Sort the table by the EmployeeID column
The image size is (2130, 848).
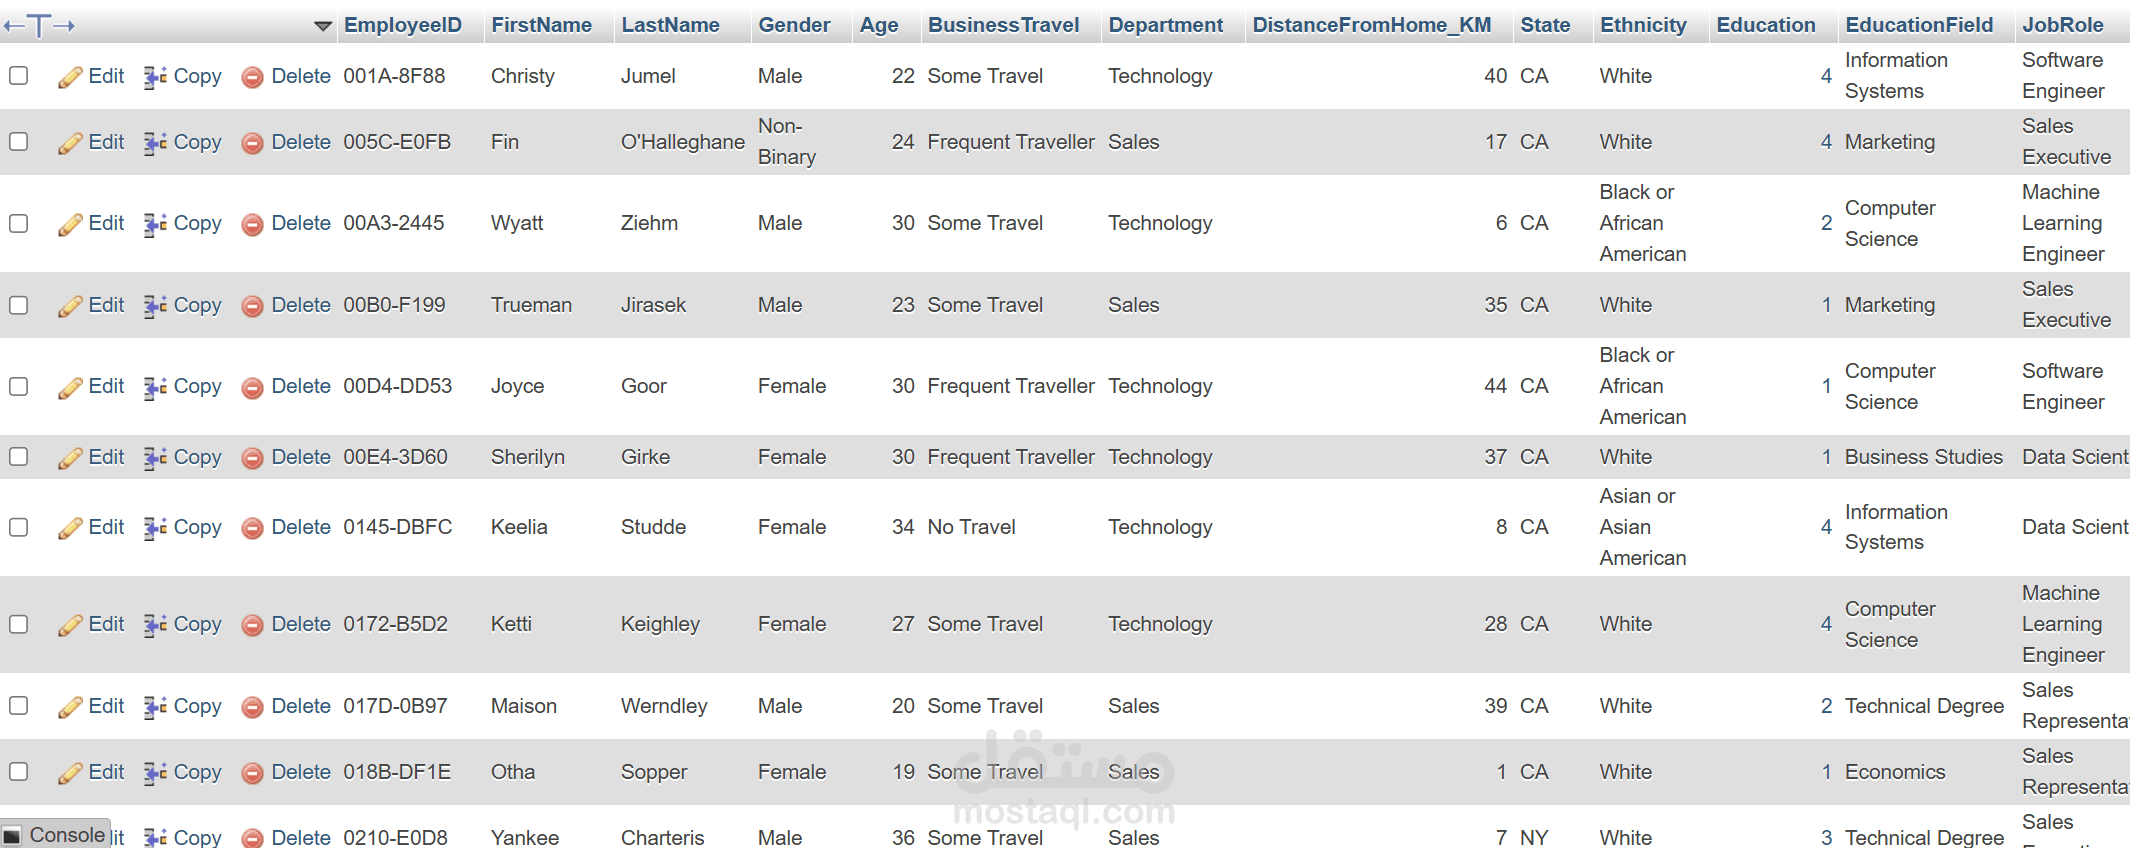(402, 25)
